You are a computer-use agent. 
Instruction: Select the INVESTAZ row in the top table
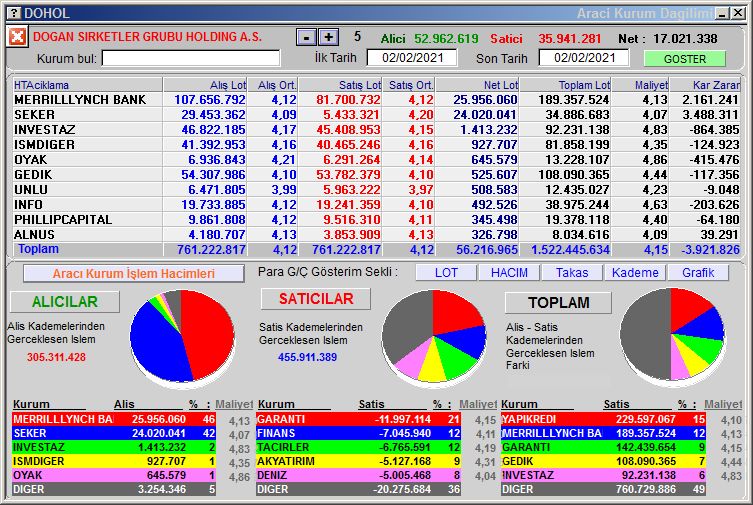[x=376, y=130]
